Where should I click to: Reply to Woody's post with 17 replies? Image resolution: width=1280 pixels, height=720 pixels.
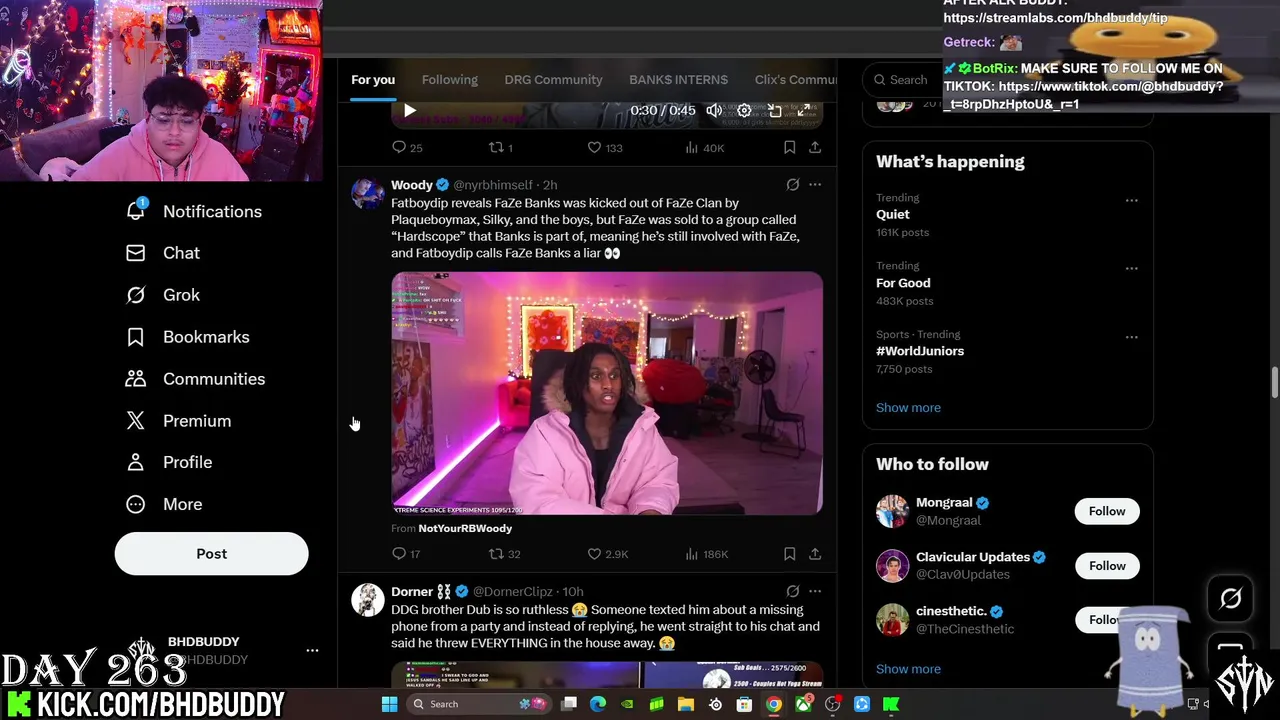coord(406,554)
